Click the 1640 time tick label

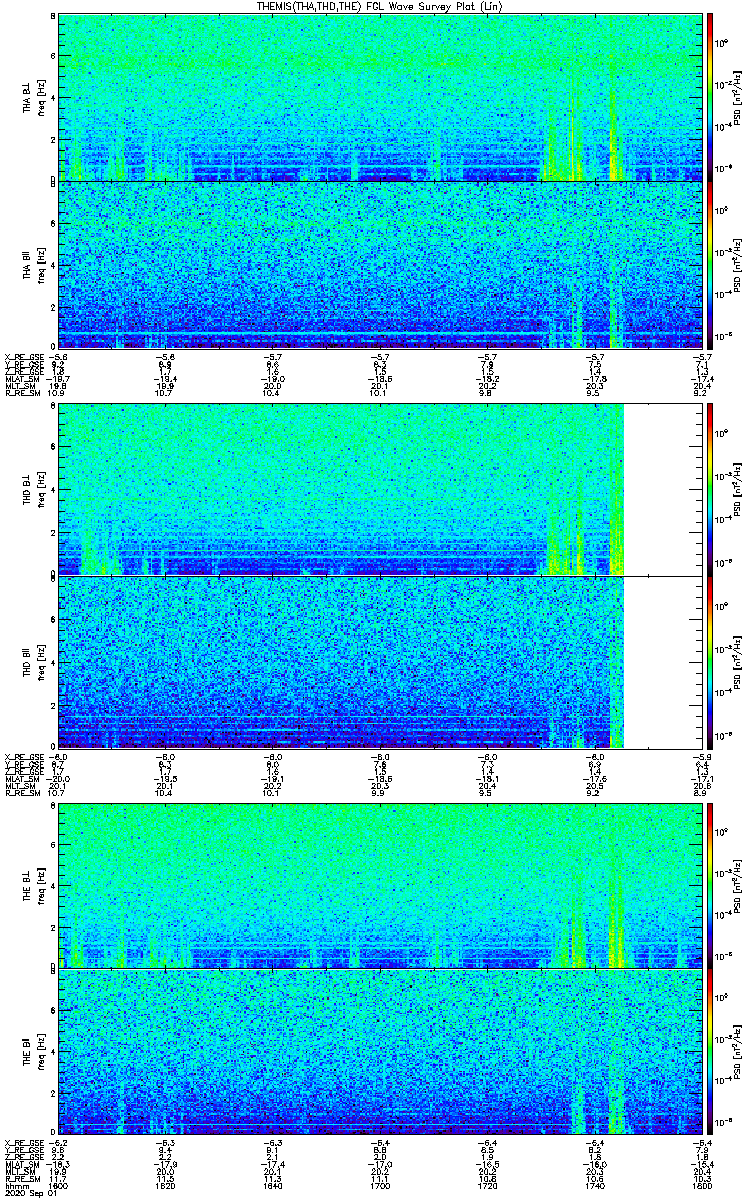275,1186
